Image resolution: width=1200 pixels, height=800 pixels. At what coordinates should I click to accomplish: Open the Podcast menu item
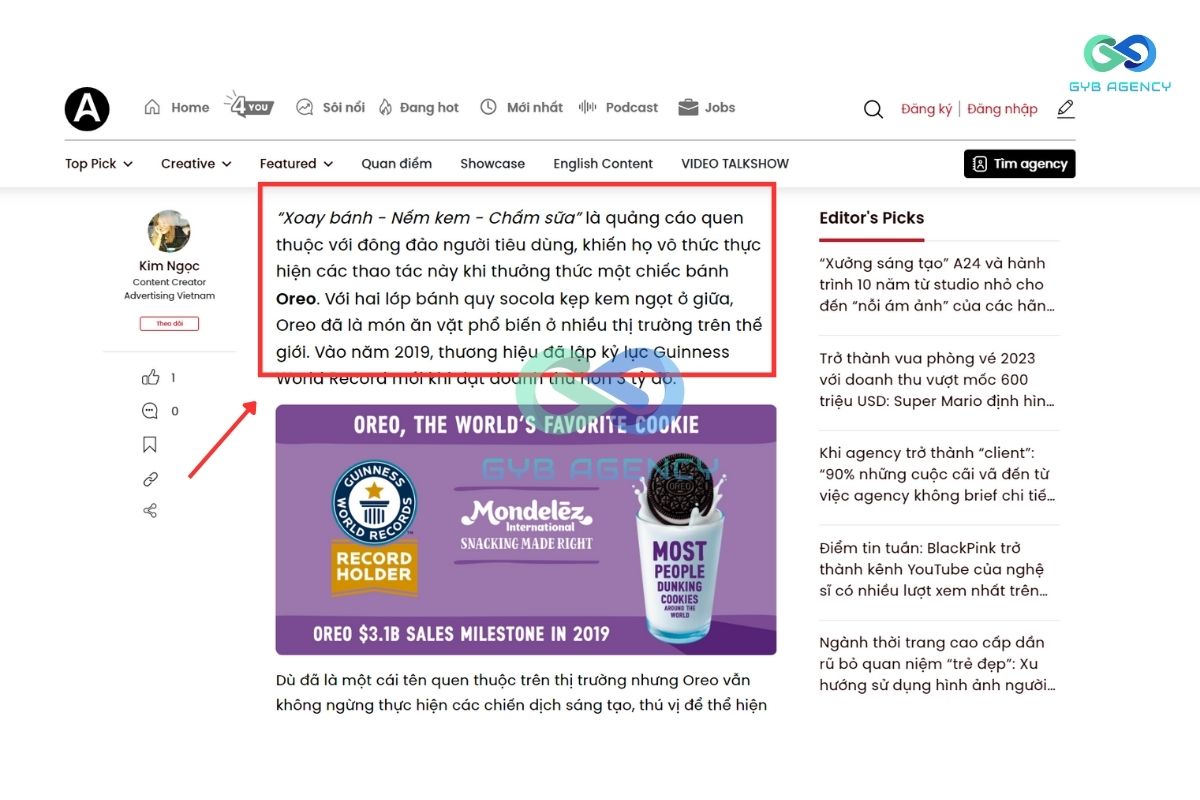point(632,107)
